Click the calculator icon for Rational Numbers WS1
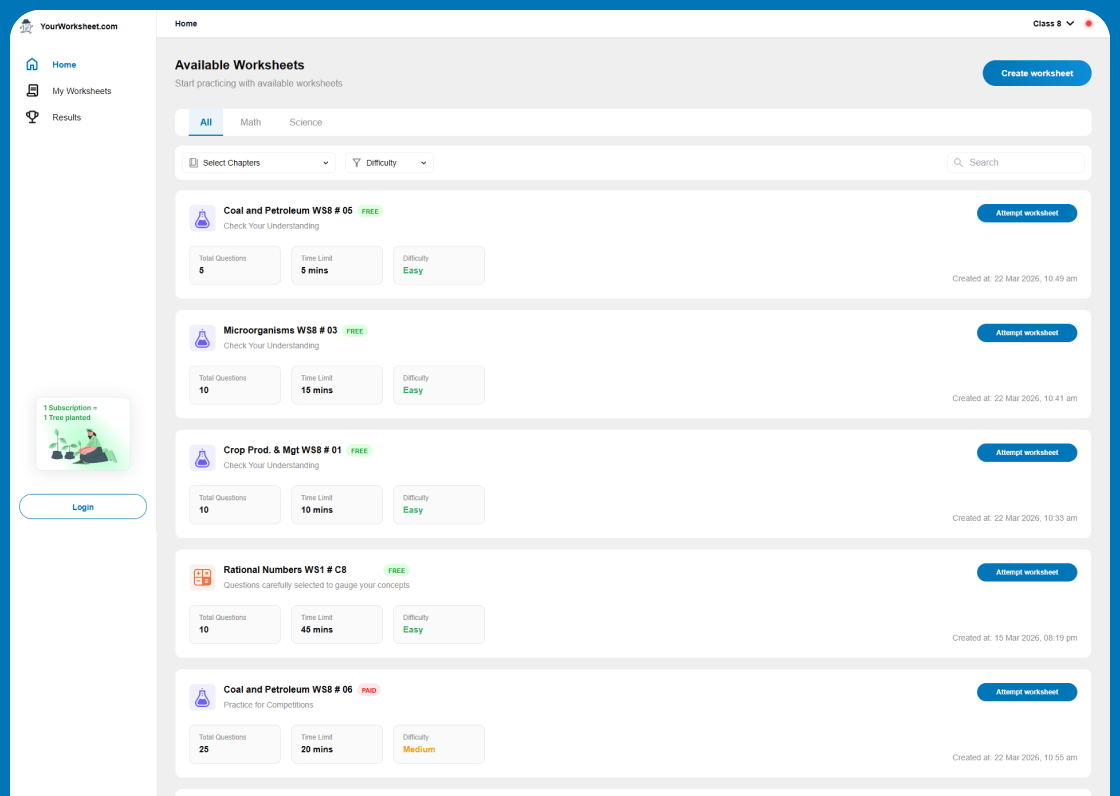This screenshot has width=1120, height=796. [x=202, y=578]
